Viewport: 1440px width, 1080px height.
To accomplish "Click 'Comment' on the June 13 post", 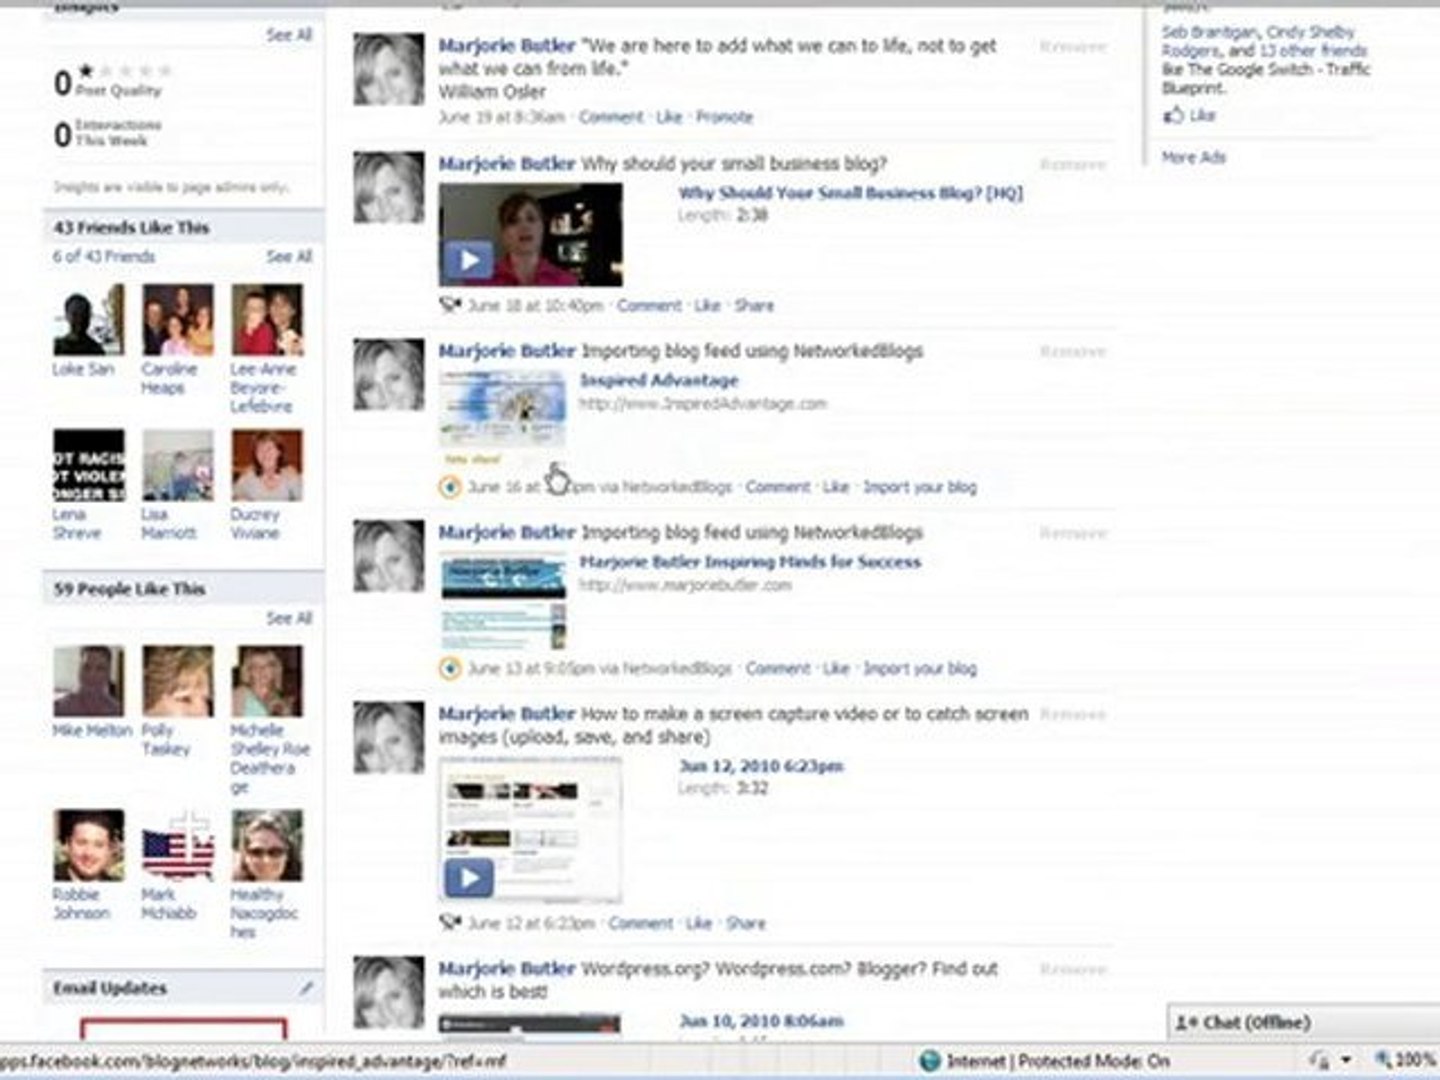I will (778, 668).
